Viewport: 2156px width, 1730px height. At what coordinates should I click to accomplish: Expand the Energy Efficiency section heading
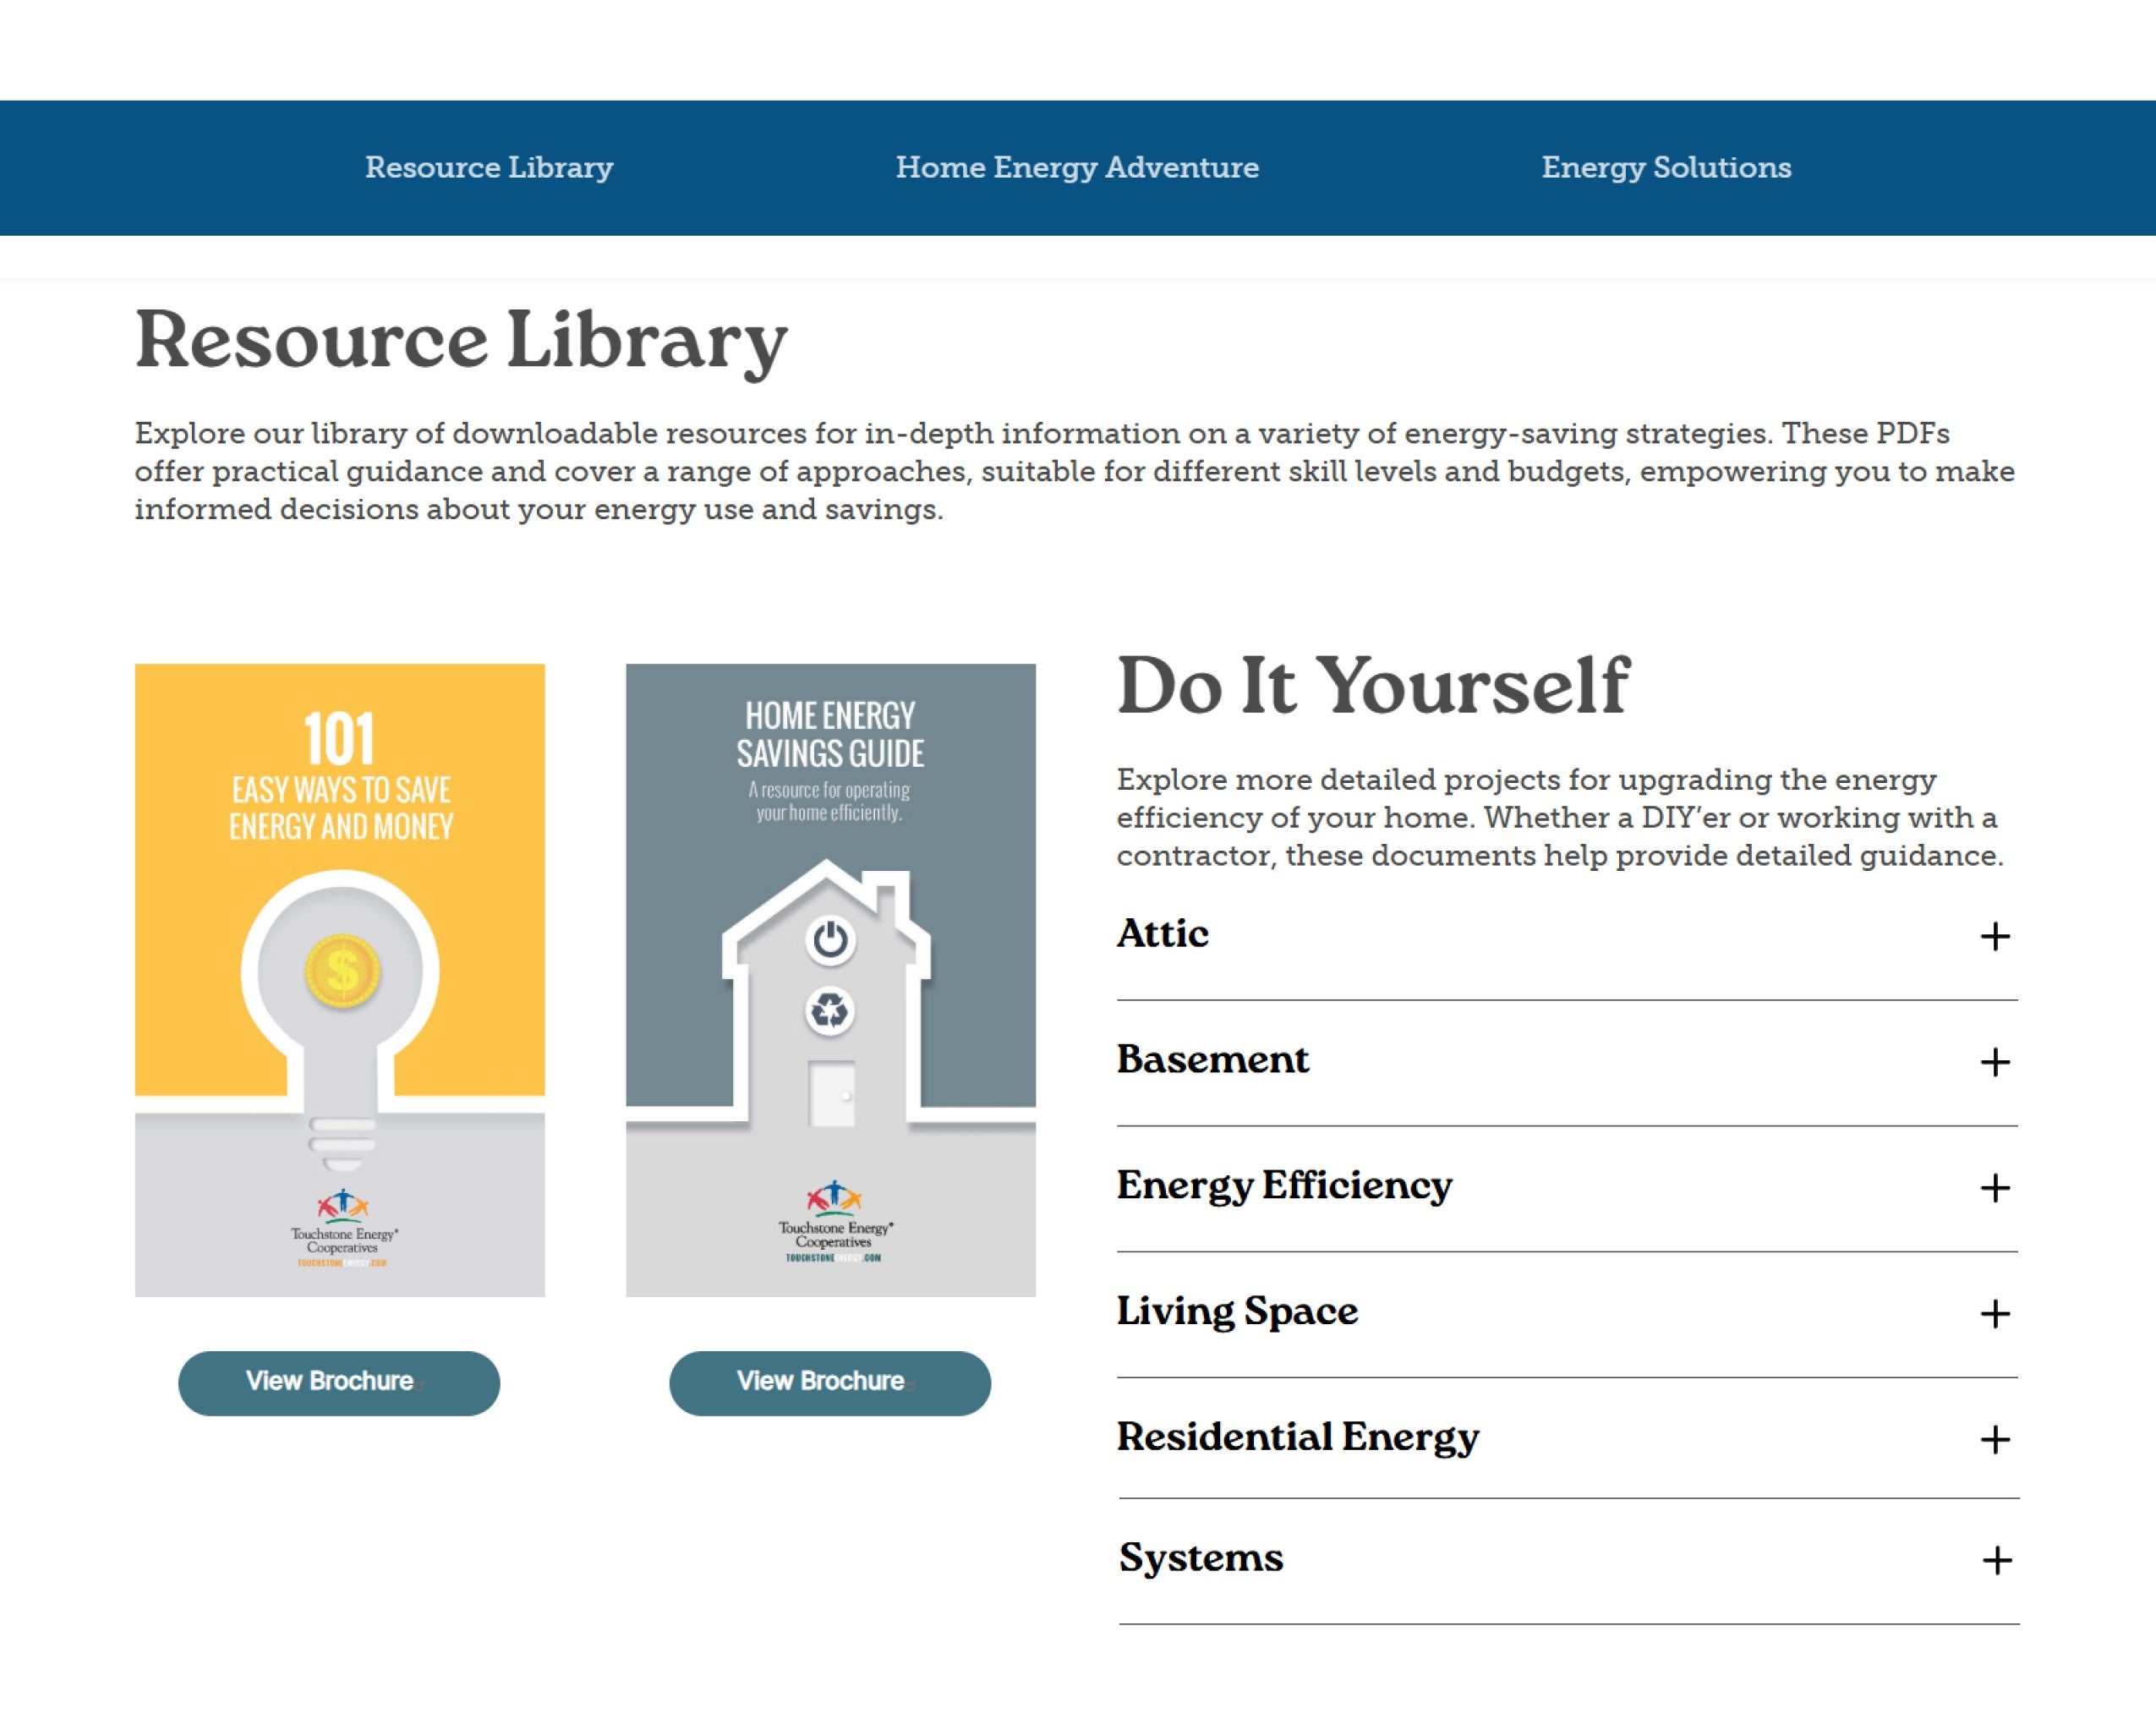point(1284,1186)
